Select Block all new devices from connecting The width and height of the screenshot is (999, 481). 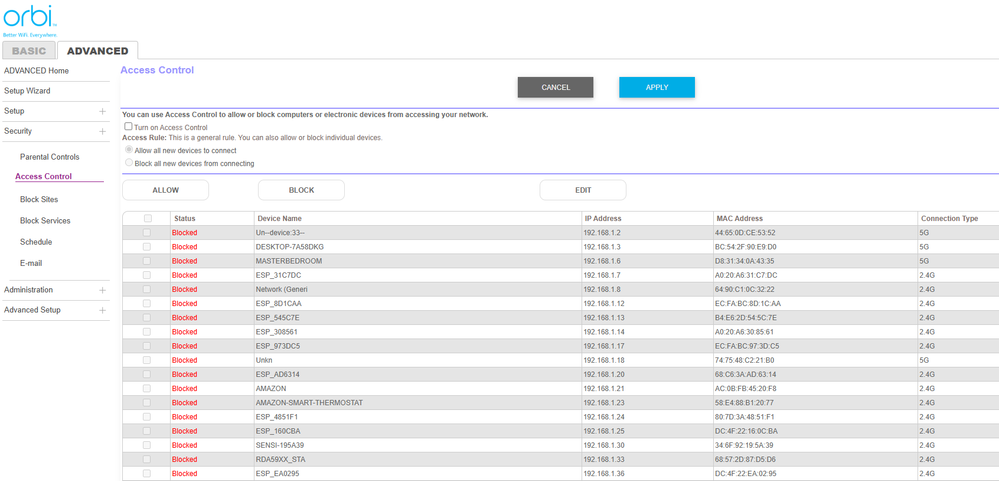tap(128, 163)
